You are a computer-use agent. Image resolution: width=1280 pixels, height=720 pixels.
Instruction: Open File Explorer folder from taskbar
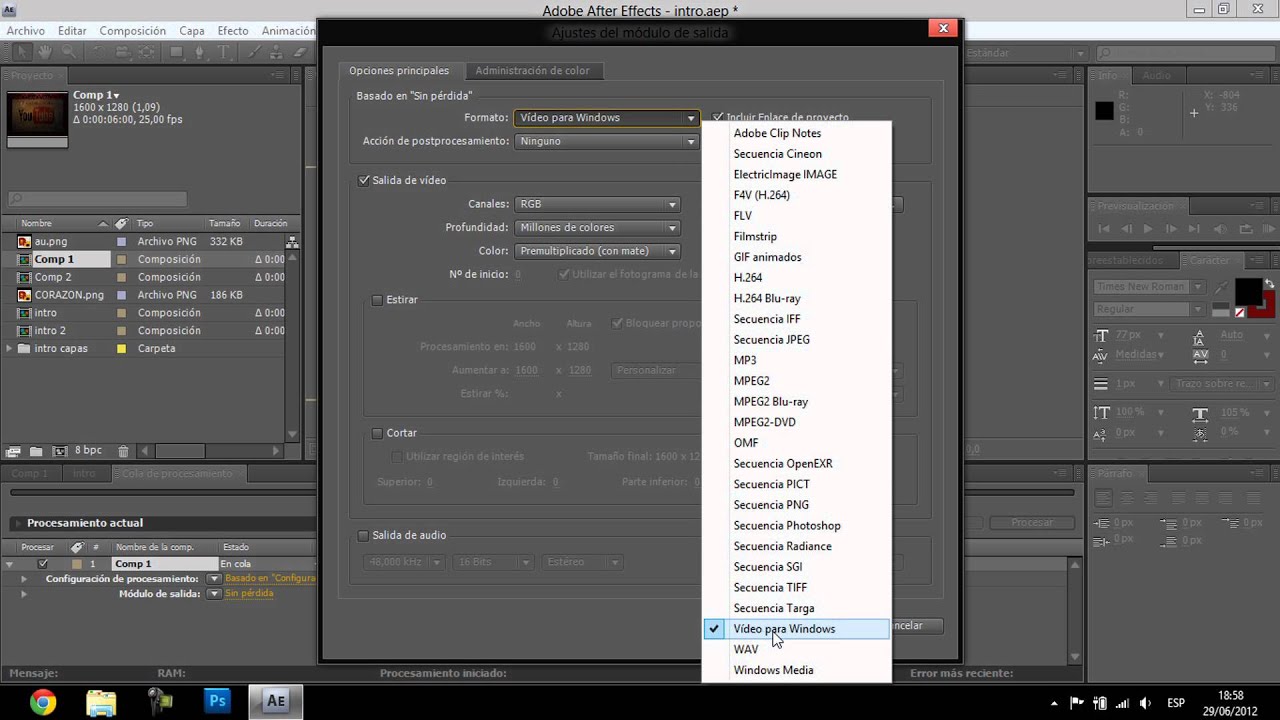point(101,702)
